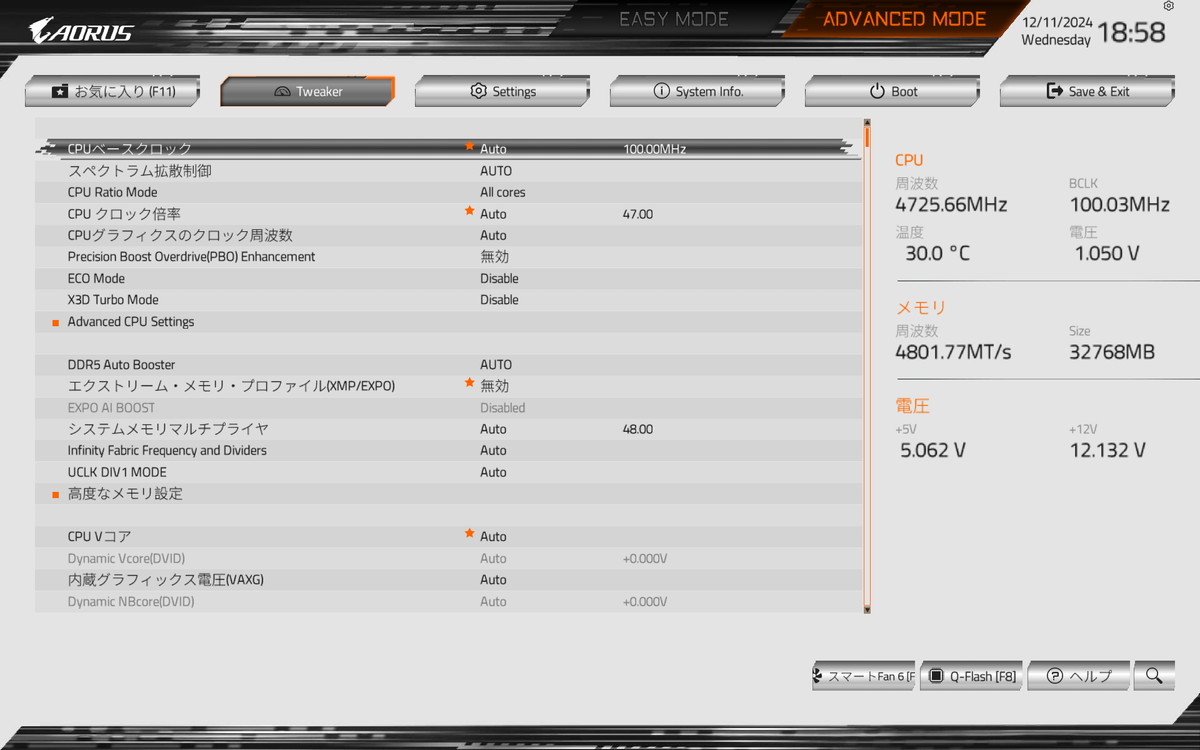The width and height of the screenshot is (1200, 750).
Task: Click the gear icon above the clock
Action: click(1169, 6)
